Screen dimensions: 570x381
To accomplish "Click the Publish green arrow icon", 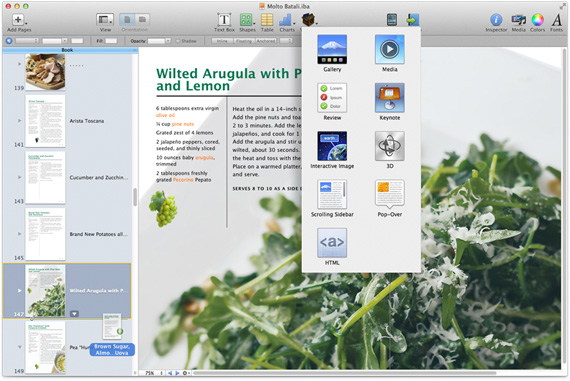I will pos(413,20).
